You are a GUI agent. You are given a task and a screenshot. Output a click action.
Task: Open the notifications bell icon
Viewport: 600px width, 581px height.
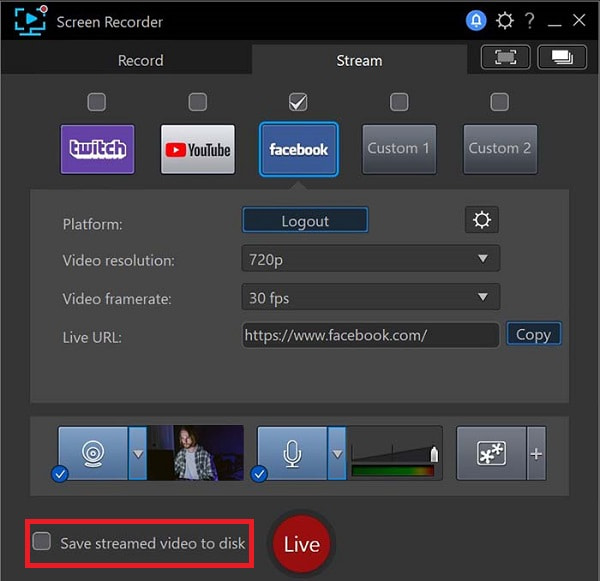476,20
